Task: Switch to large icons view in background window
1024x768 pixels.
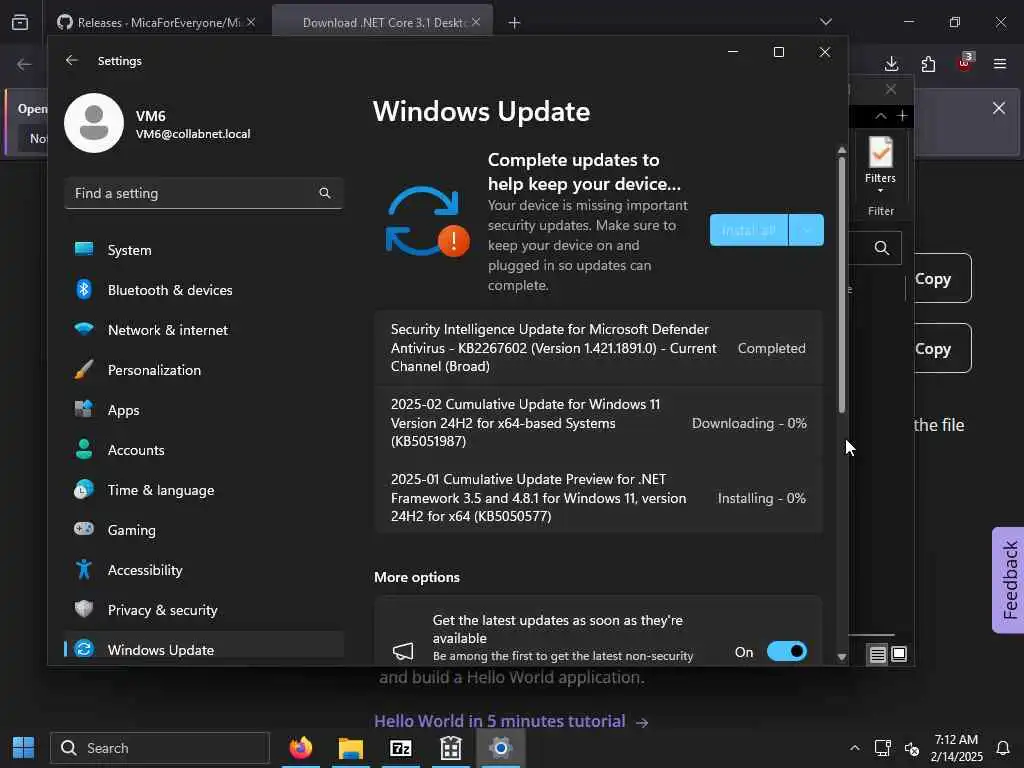Action: (899, 654)
